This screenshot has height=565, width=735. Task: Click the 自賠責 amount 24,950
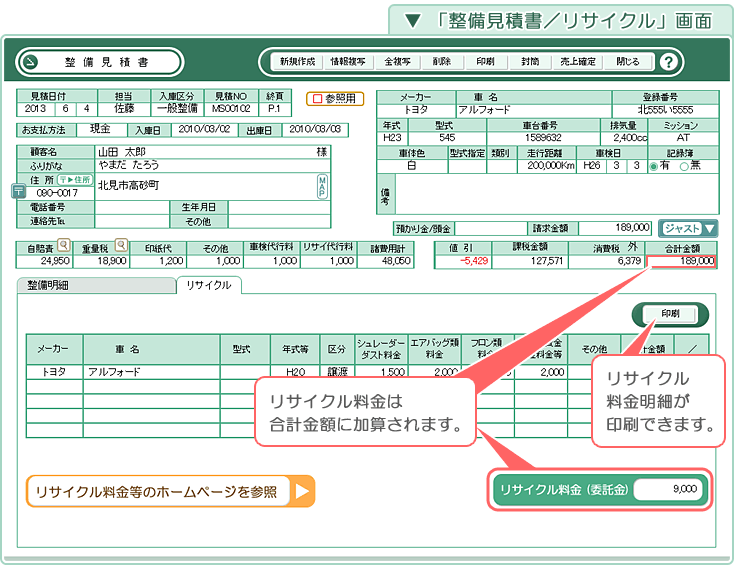[44, 262]
